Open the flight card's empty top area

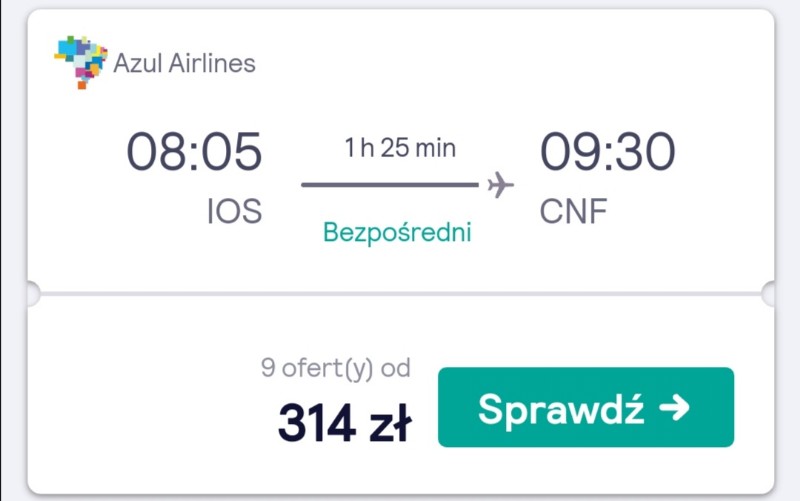pyautogui.click(x=510, y=61)
